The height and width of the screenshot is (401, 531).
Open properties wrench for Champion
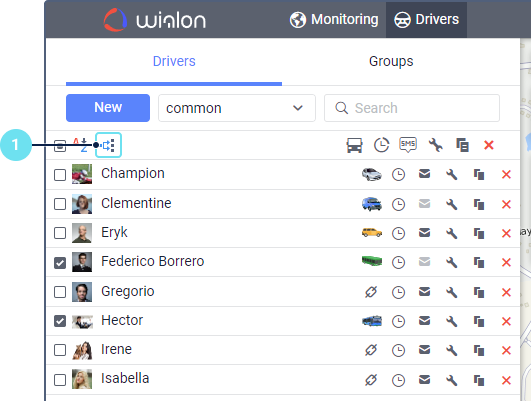click(451, 175)
